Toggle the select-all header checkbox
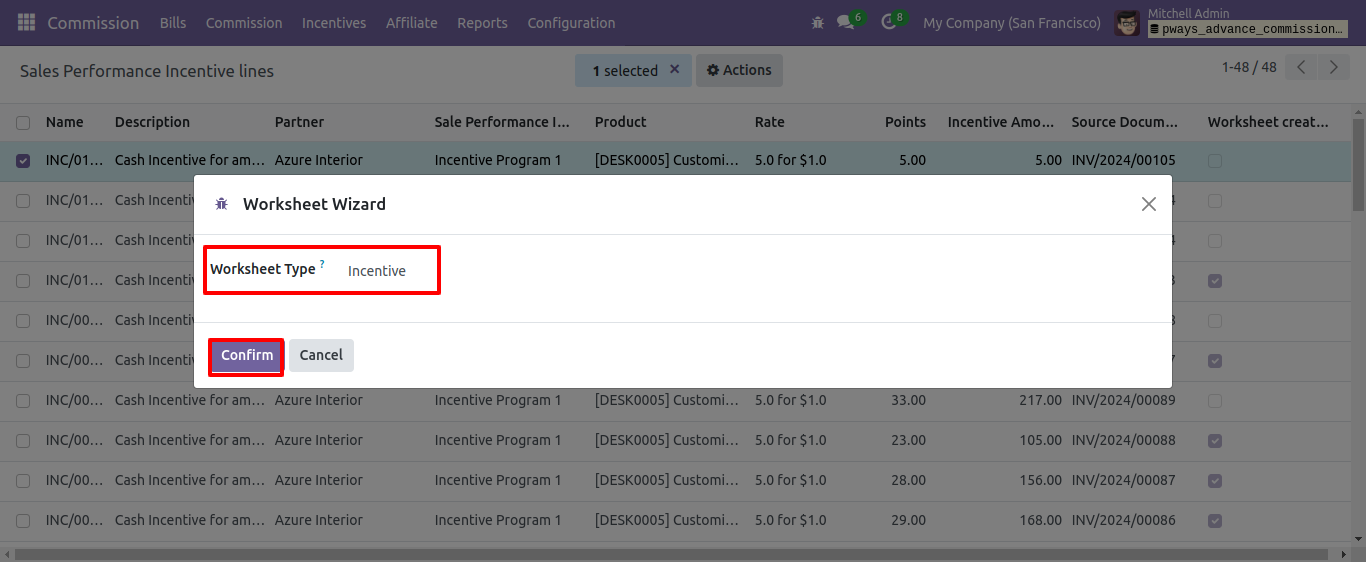The image size is (1366, 562). (x=23, y=122)
